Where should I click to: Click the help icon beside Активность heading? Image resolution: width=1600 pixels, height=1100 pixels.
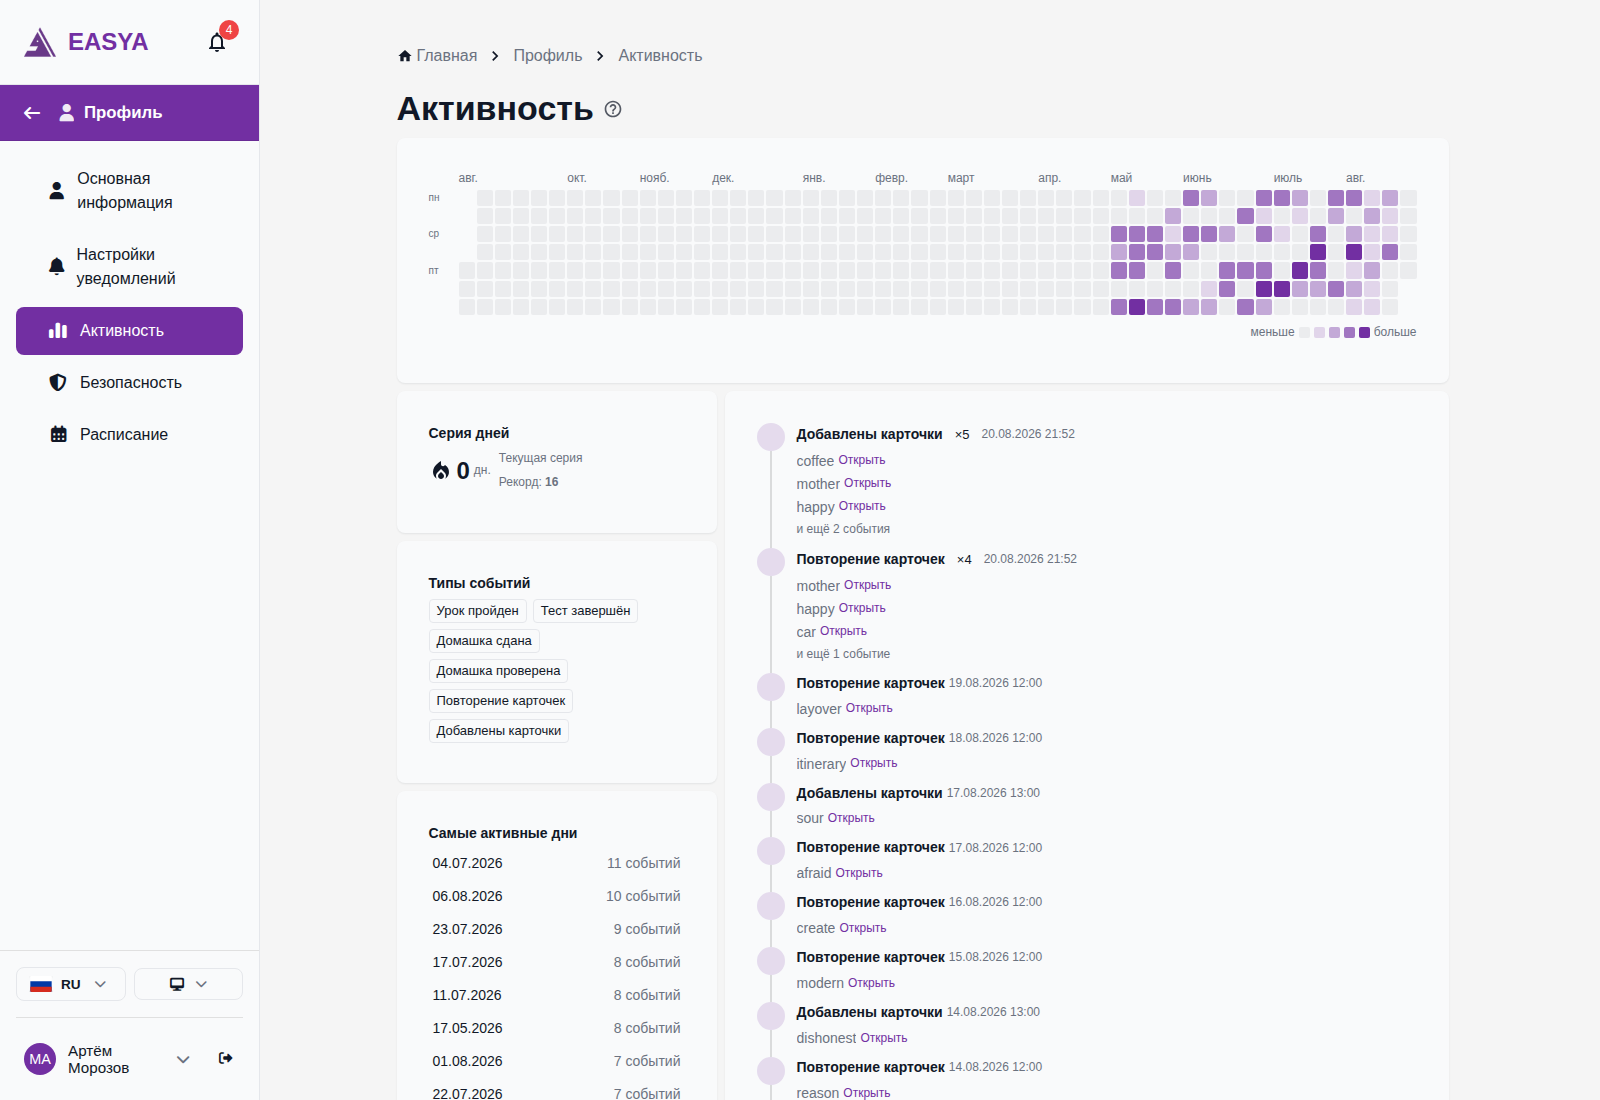coord(613,109)
